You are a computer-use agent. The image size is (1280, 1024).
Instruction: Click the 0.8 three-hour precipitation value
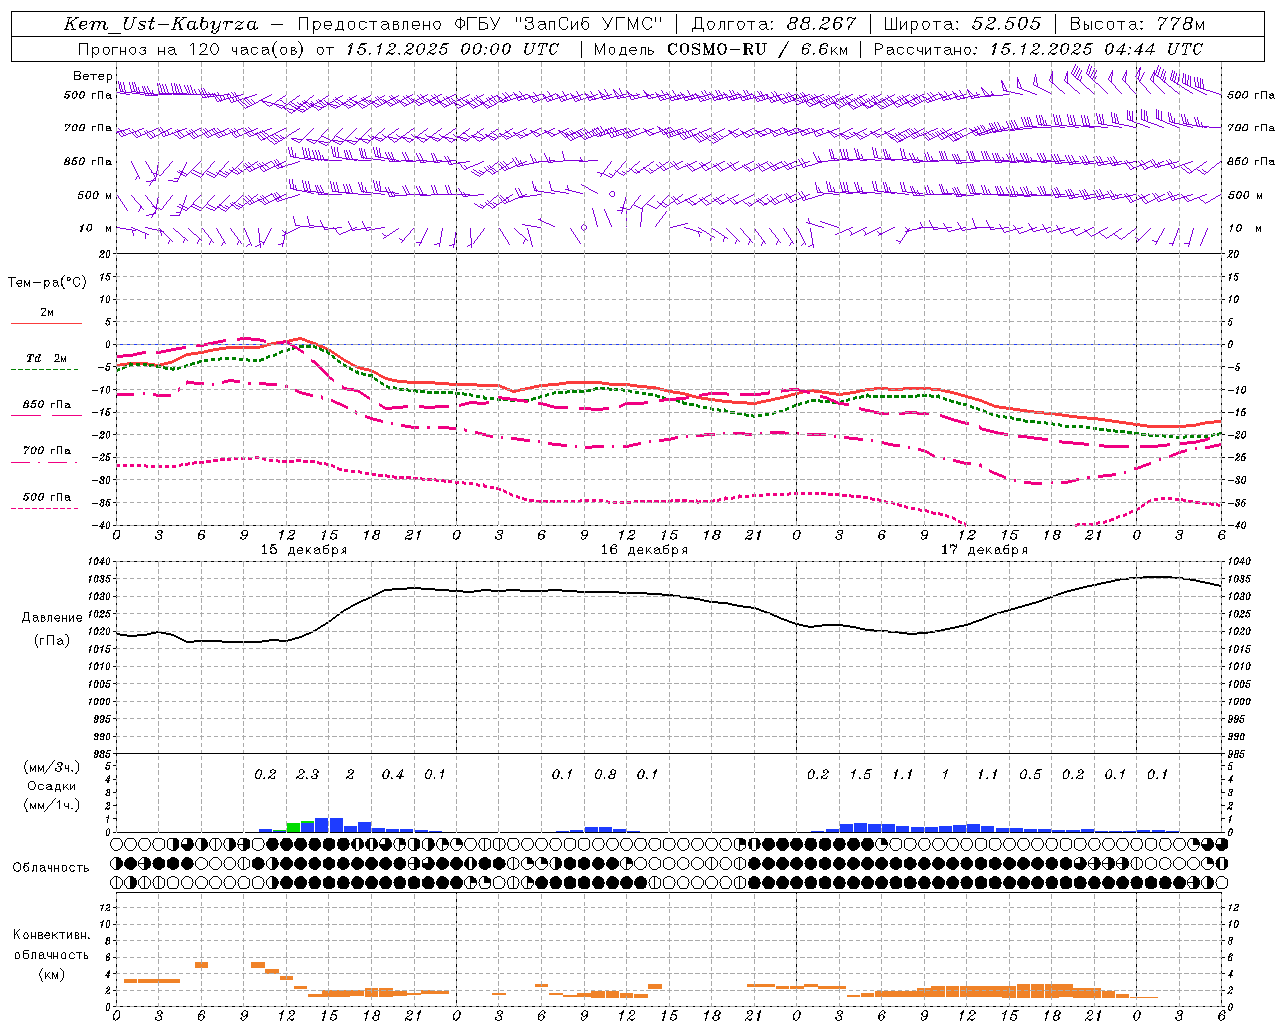click(x=605, y=775)
